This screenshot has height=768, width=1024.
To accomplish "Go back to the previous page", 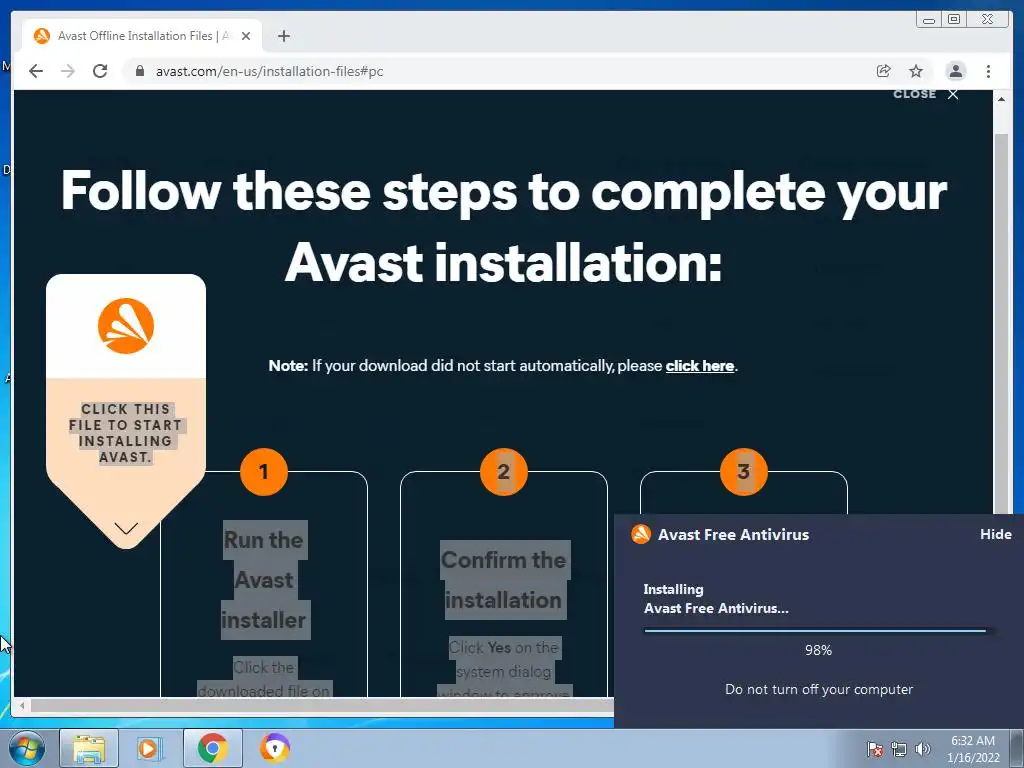I will pos(36,71).
